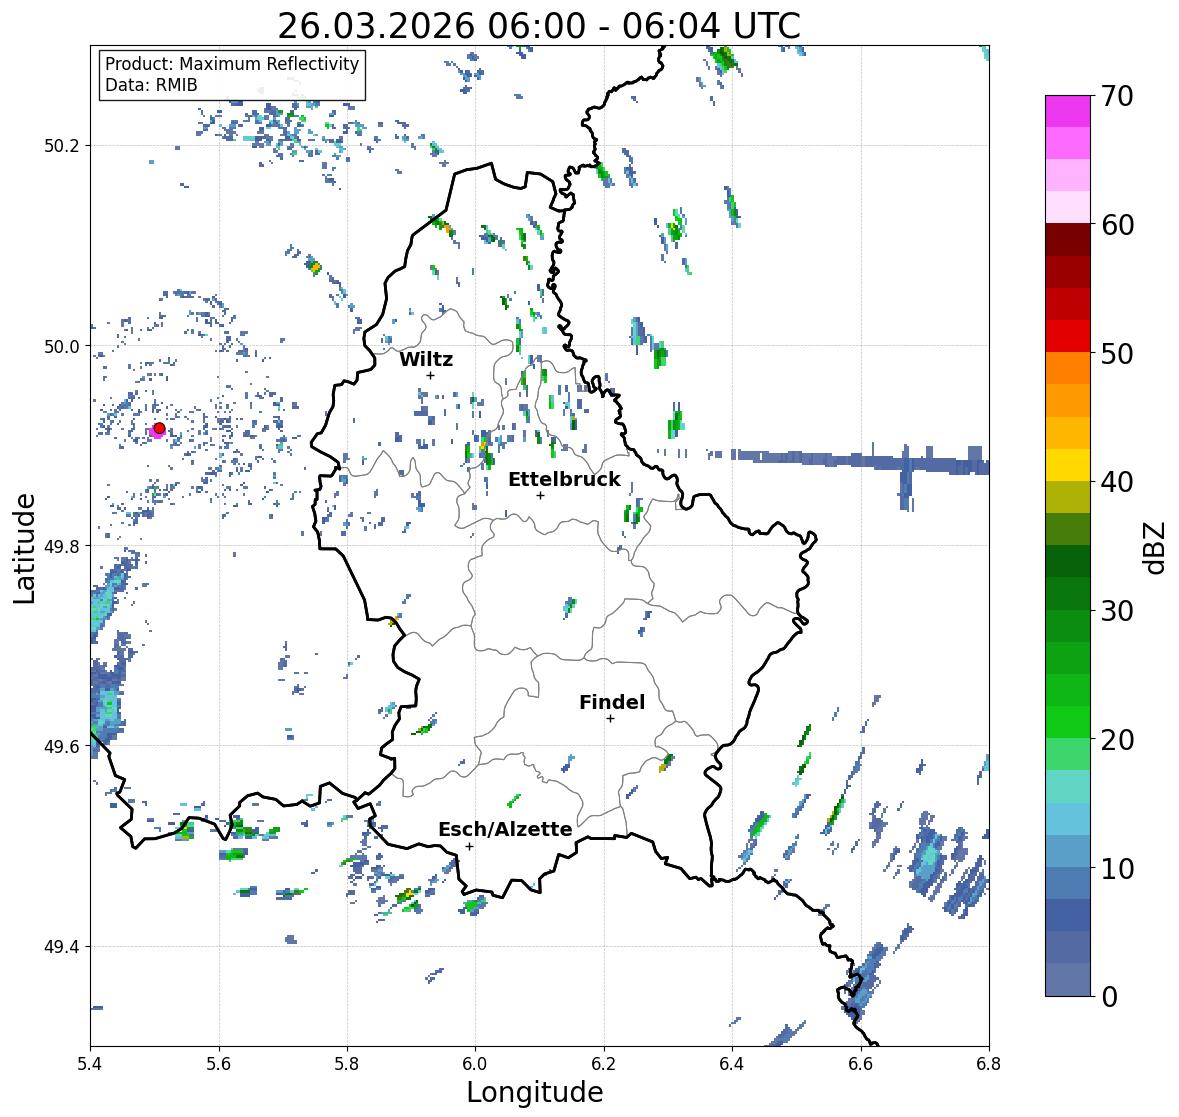Click the magenta 70 dBZ colorbar segment
This screenshot has width=1179, height=1117.
[x=1068, y=111]
